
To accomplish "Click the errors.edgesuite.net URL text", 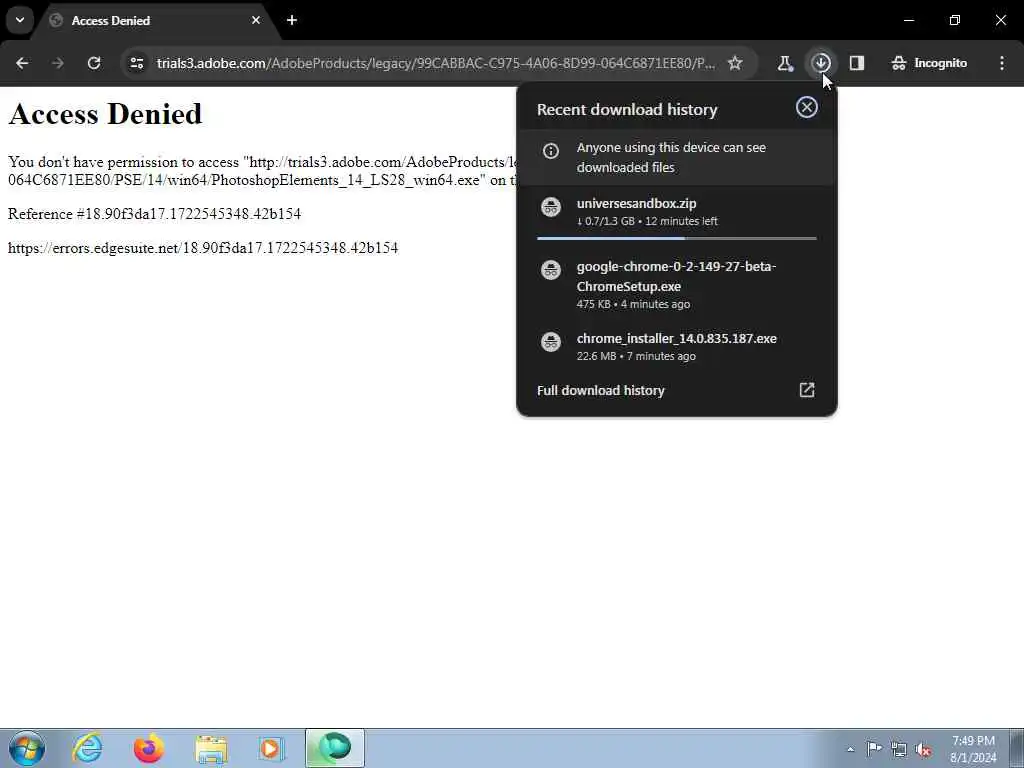I will [x=203, y=248].
